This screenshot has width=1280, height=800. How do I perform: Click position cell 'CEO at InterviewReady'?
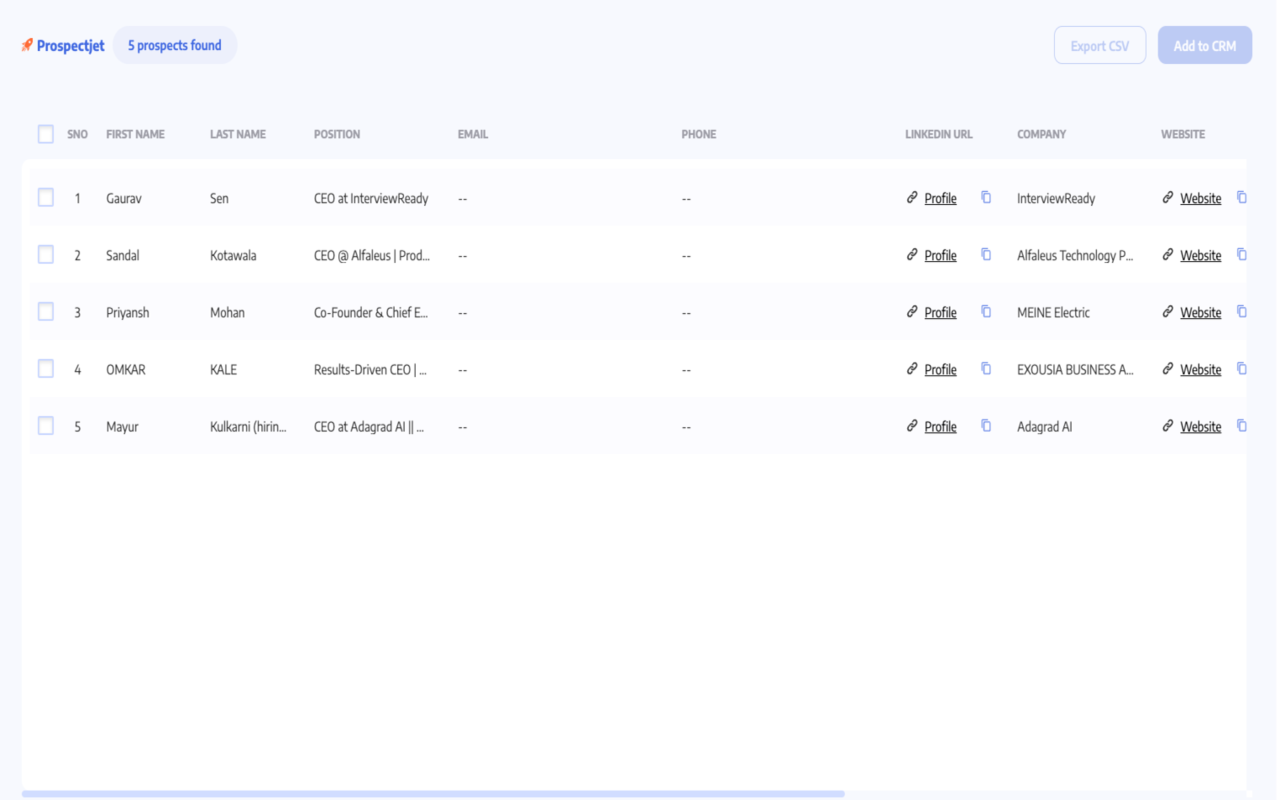point(371,198)
